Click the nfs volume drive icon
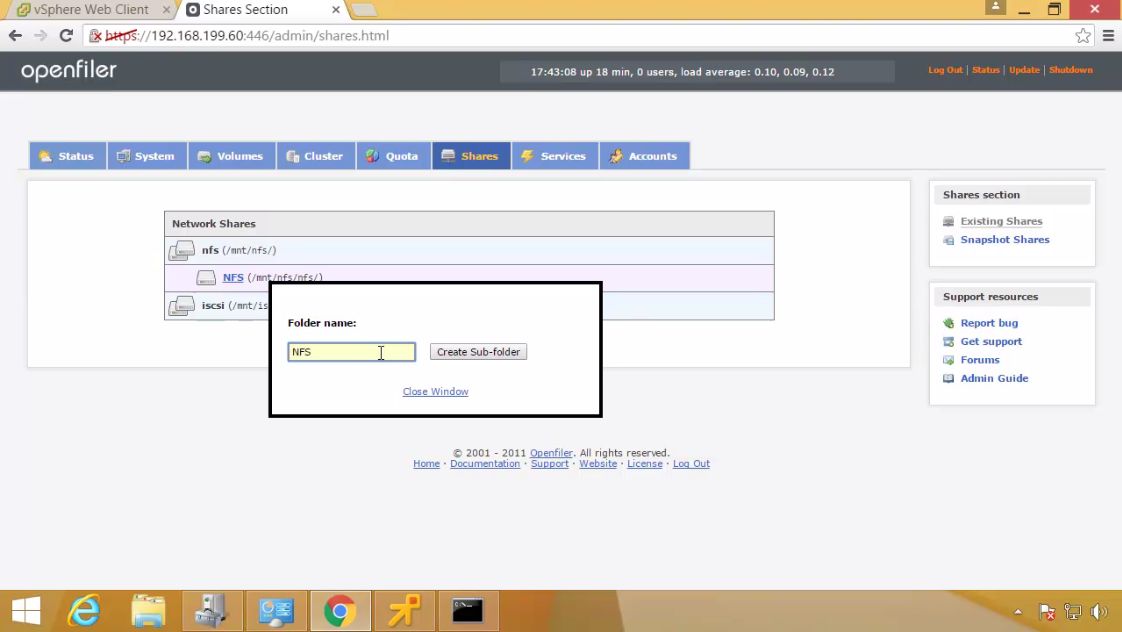This screenshot has height=632, width=1122. point(182,251)
